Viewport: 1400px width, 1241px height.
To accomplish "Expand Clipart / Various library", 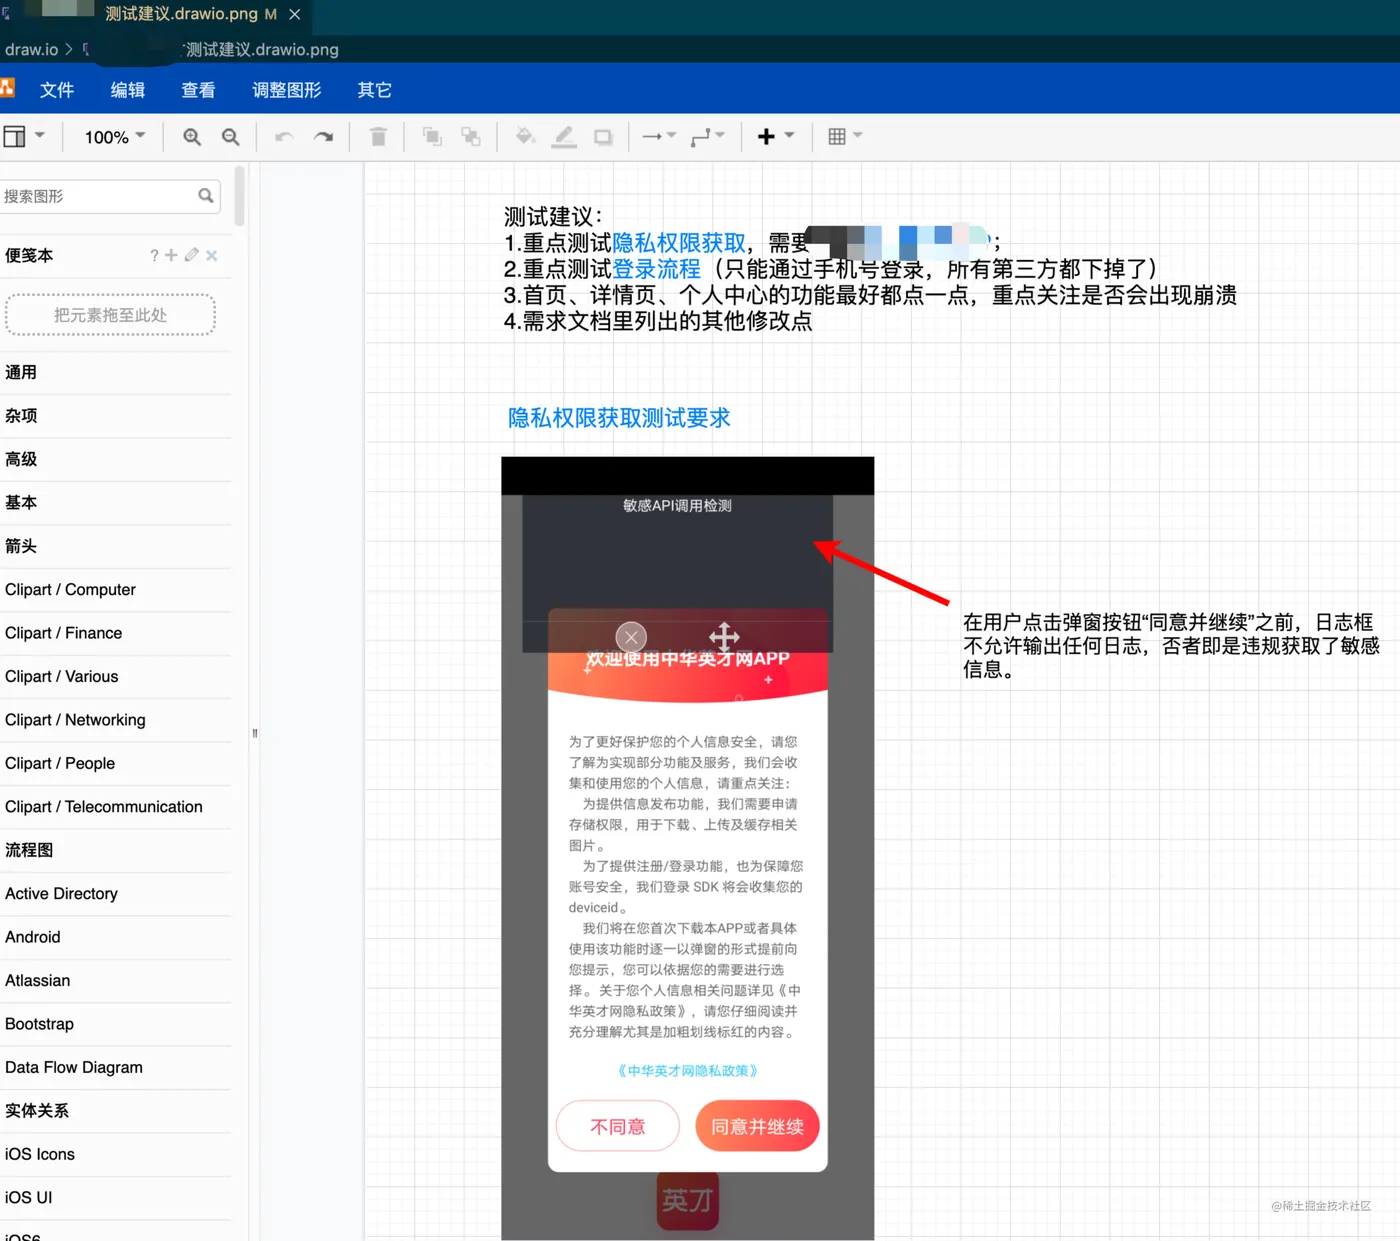I will [116, 677].
